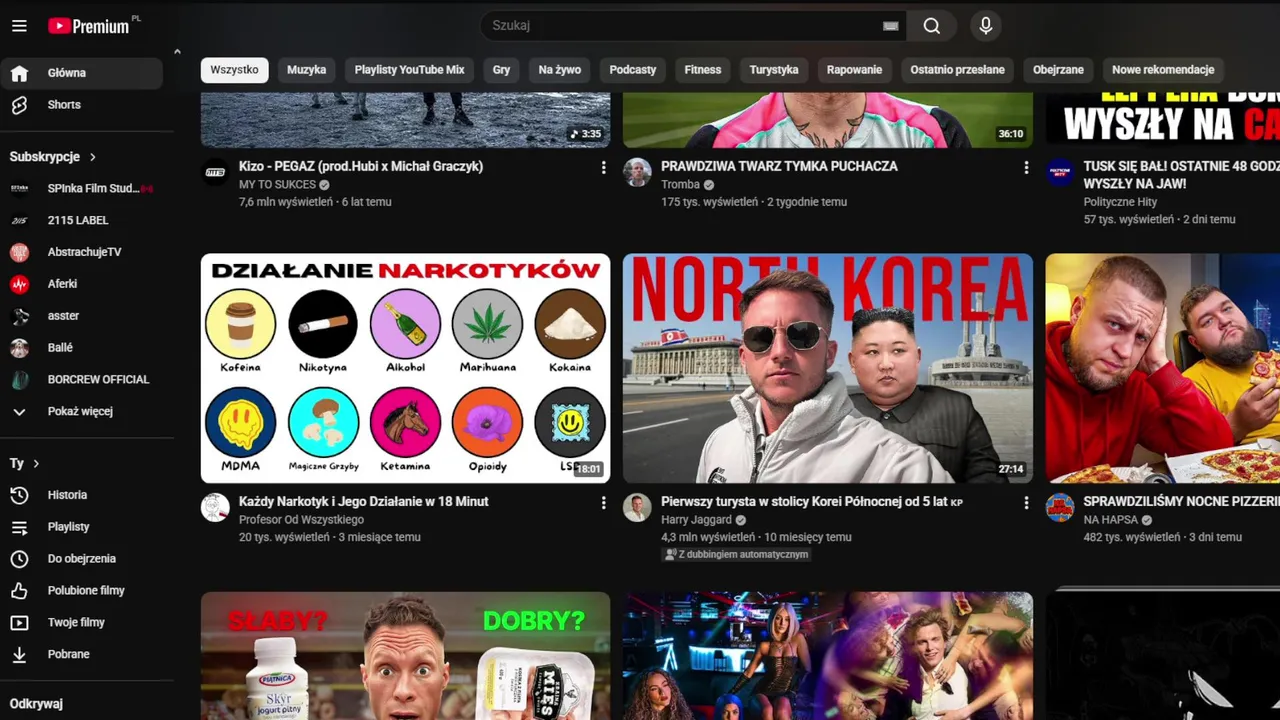Select the Gry filter chip
The height and width of the screenshot is (720, 1280).
click(501, 70)
